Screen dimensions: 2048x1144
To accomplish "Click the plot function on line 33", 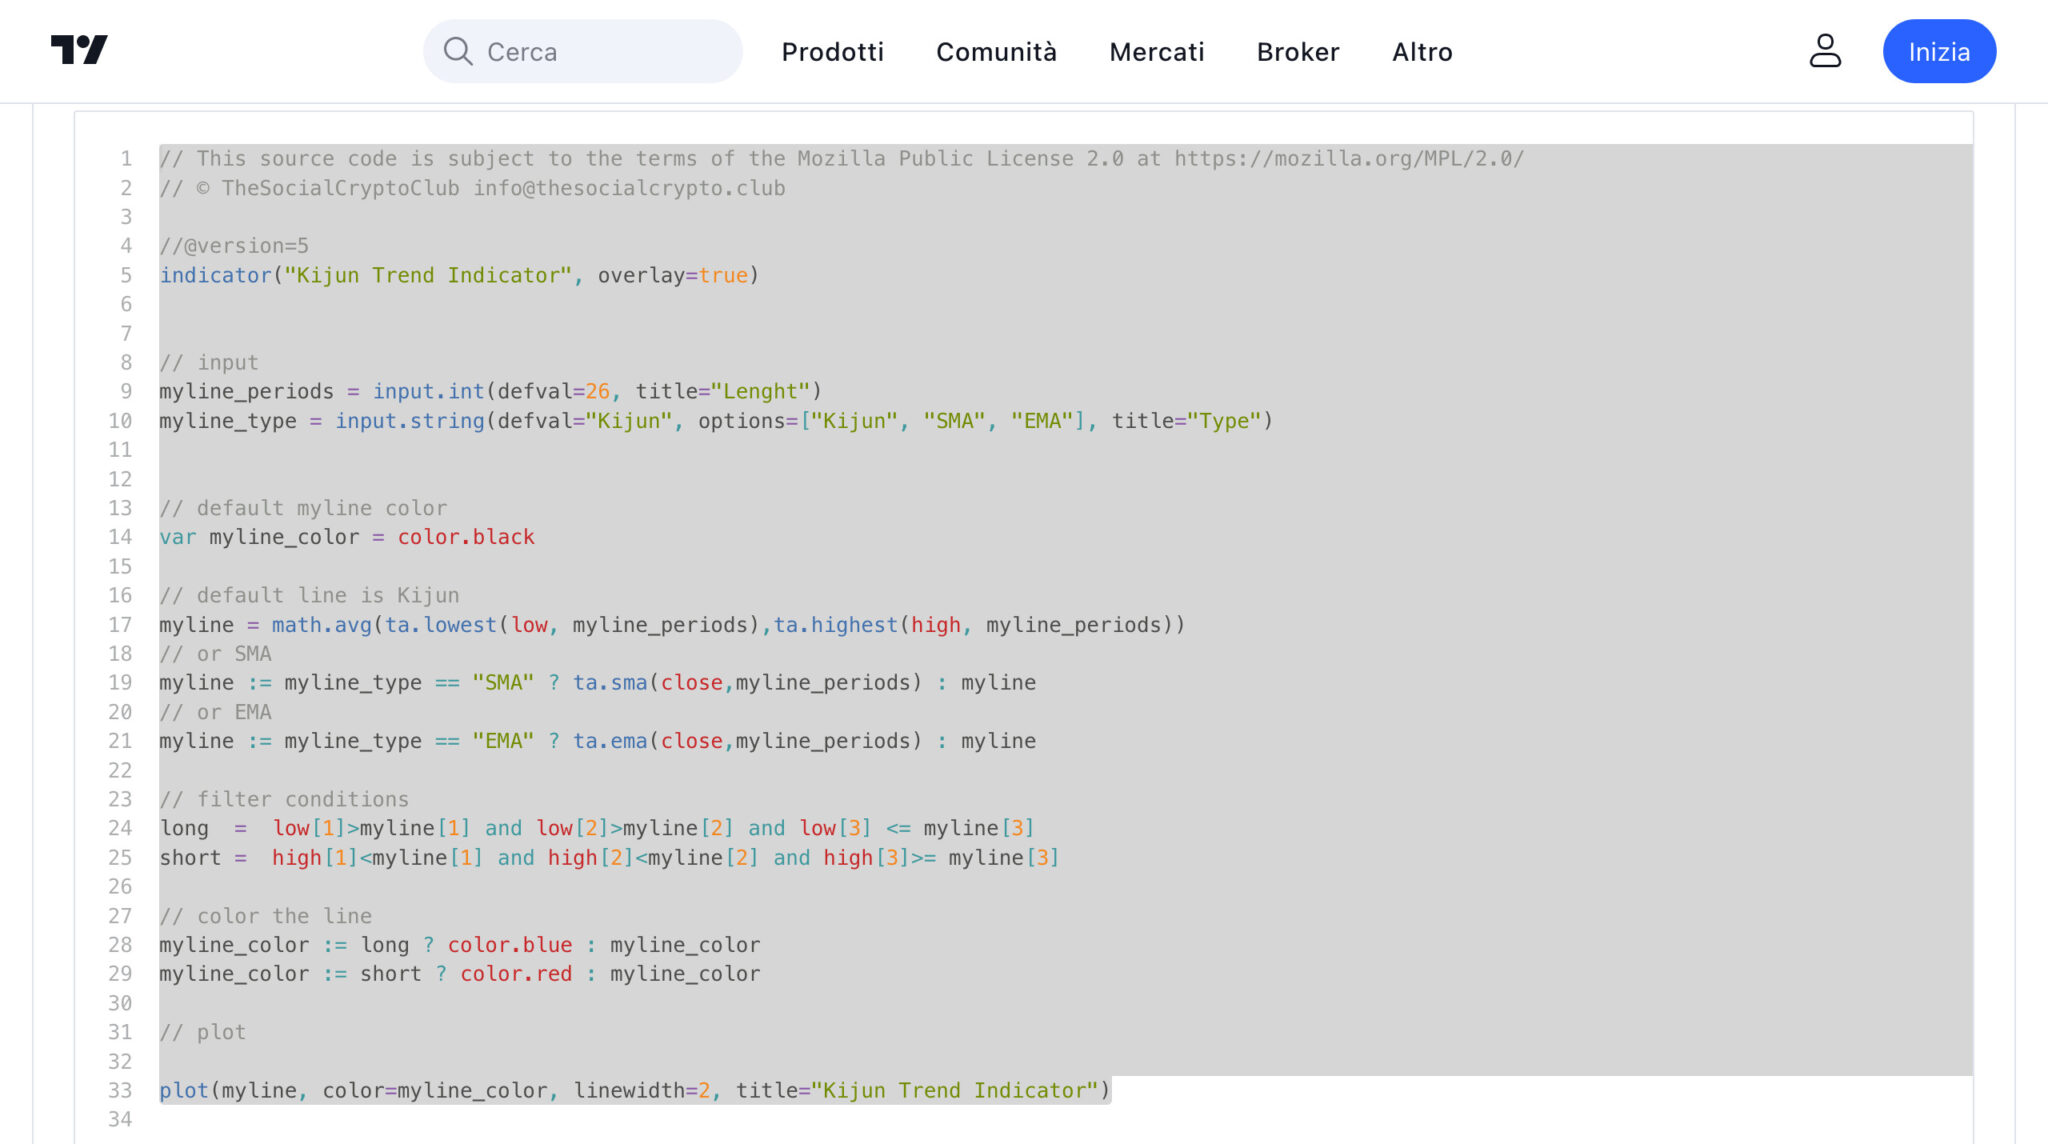I will 183,1091.
